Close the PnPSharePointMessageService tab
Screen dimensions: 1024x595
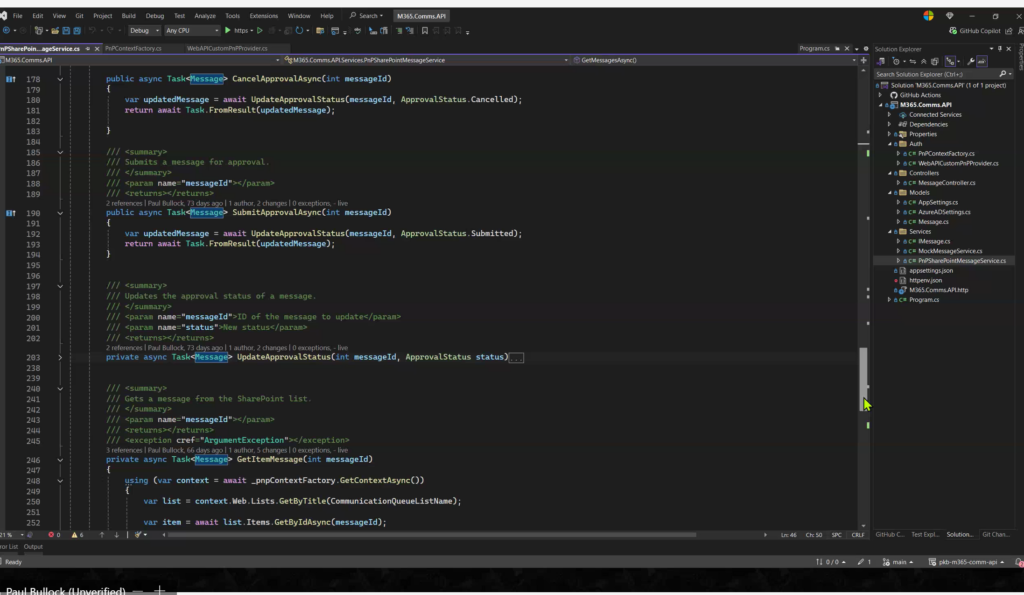(x=97, y=48)
